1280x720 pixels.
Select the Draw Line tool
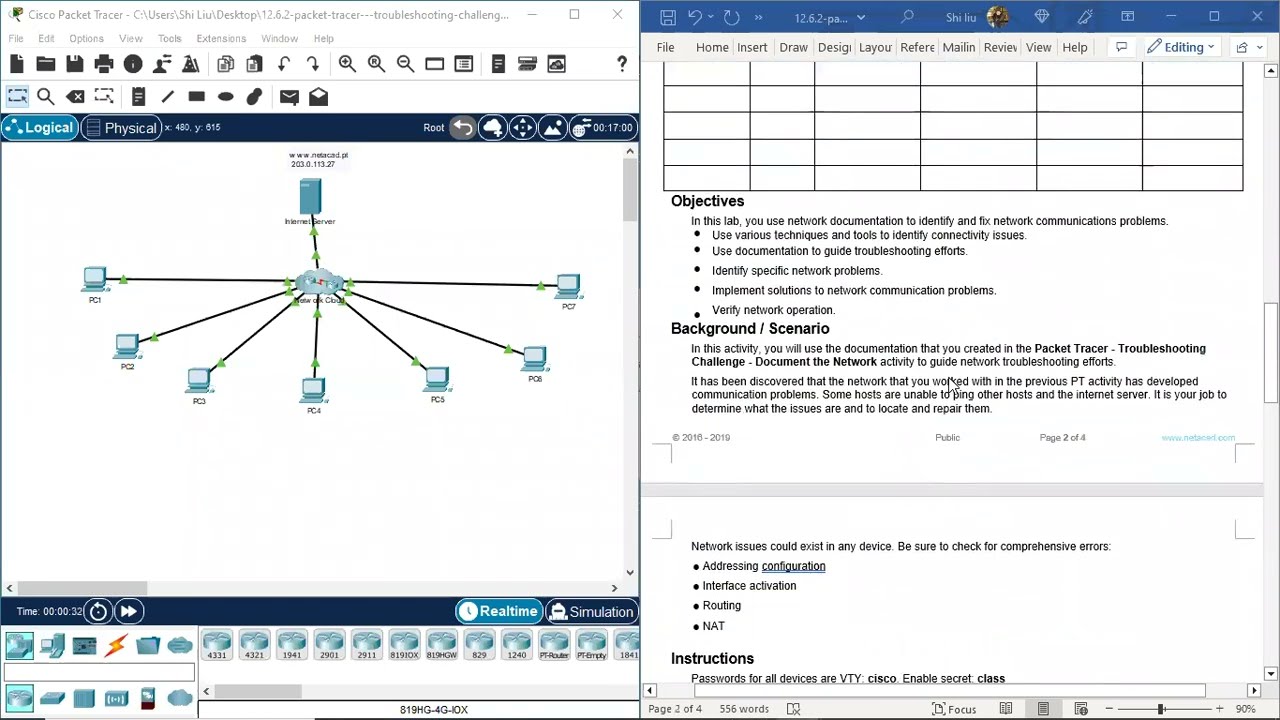pos(167,97)
